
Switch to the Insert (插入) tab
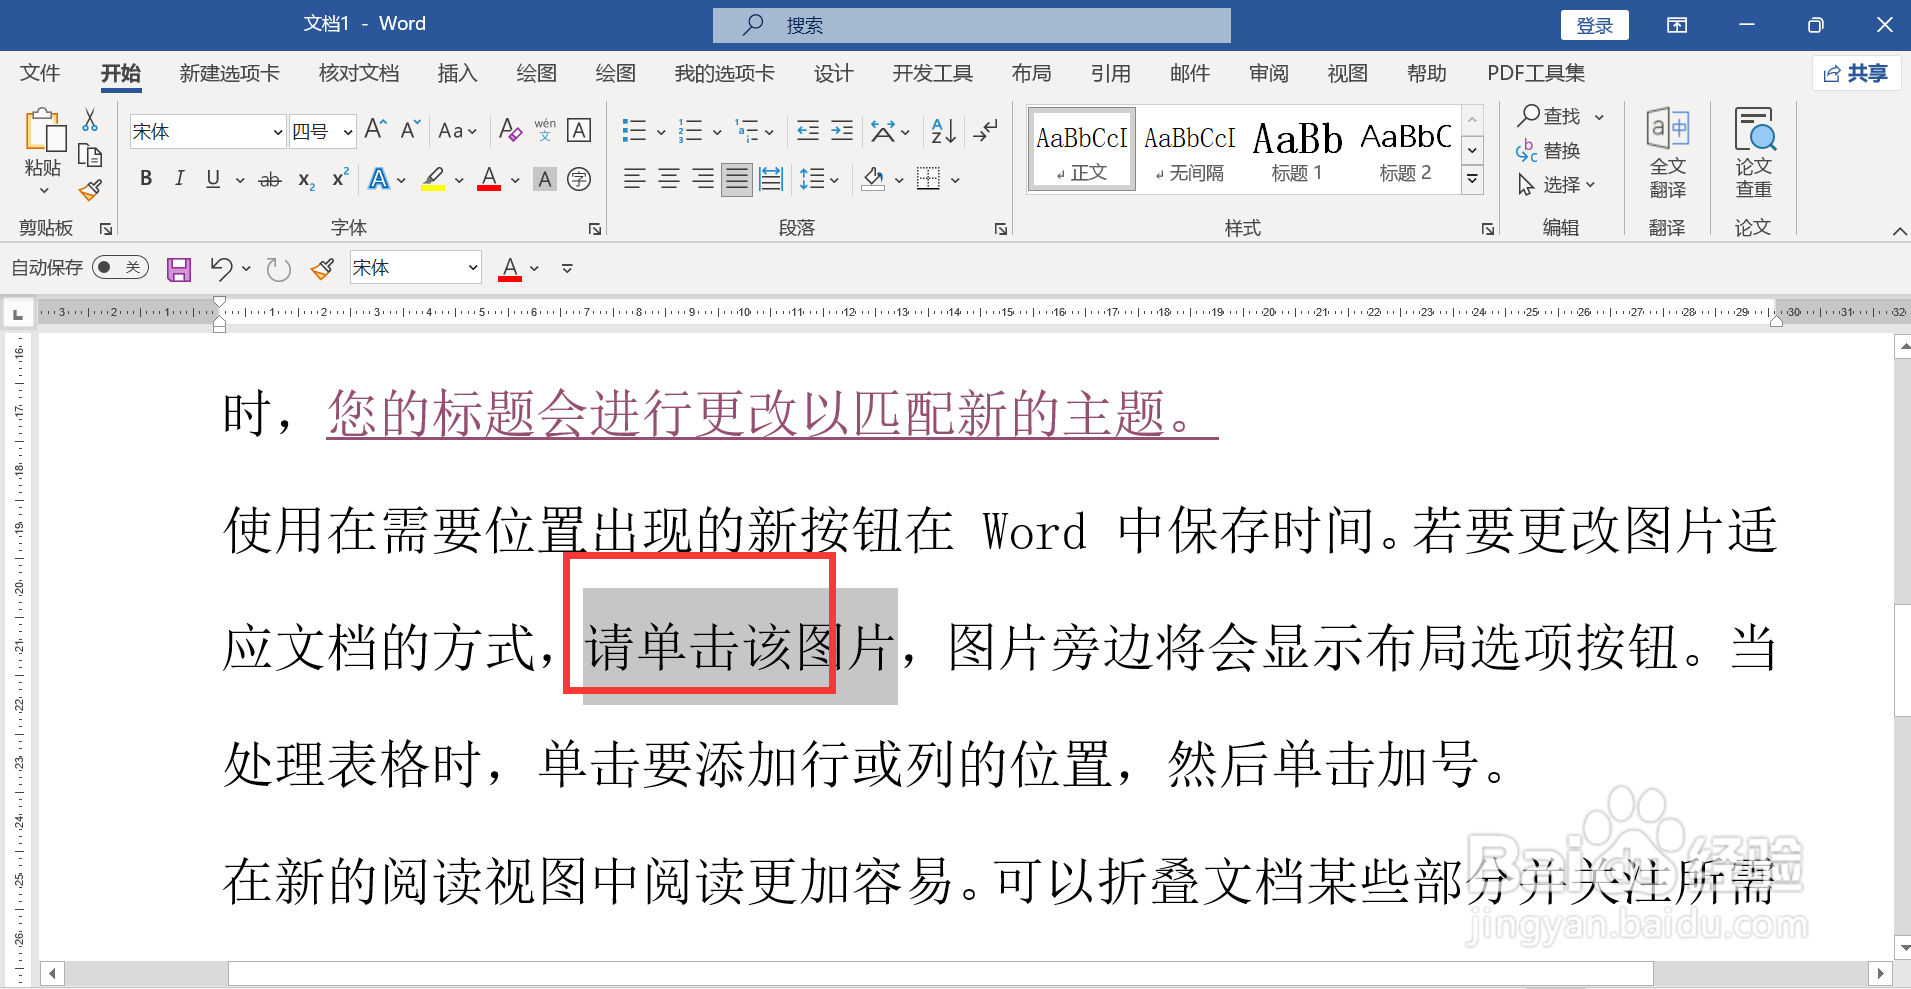pyautogui.click(x=457, y=73)
